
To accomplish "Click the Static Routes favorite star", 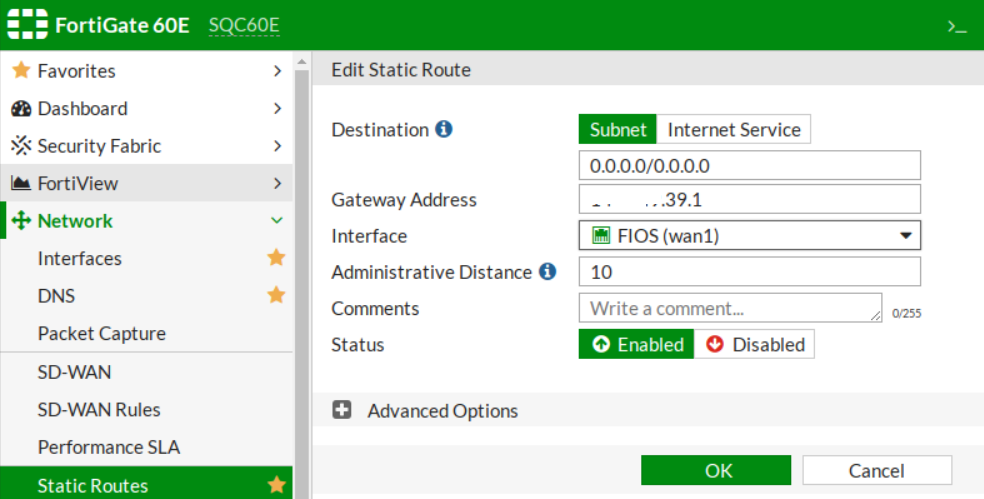I will point(276,485).
